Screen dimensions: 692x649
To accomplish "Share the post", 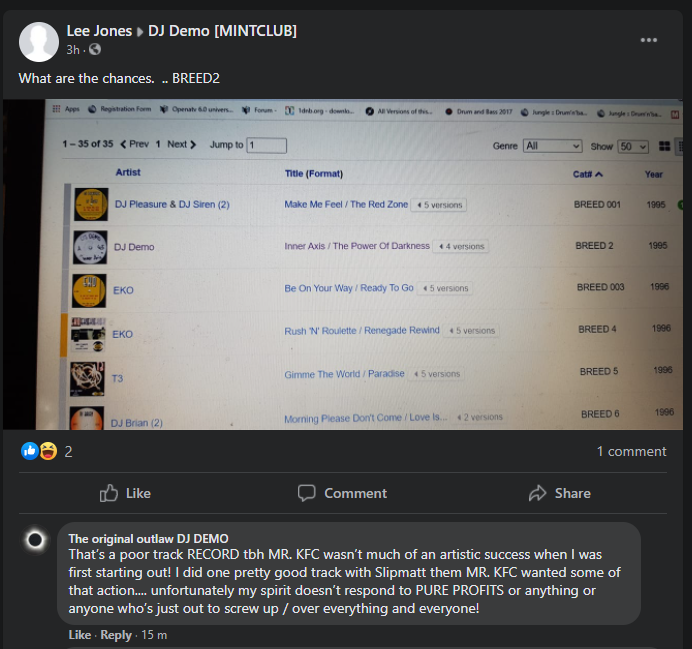I will (x=560, y=493).
